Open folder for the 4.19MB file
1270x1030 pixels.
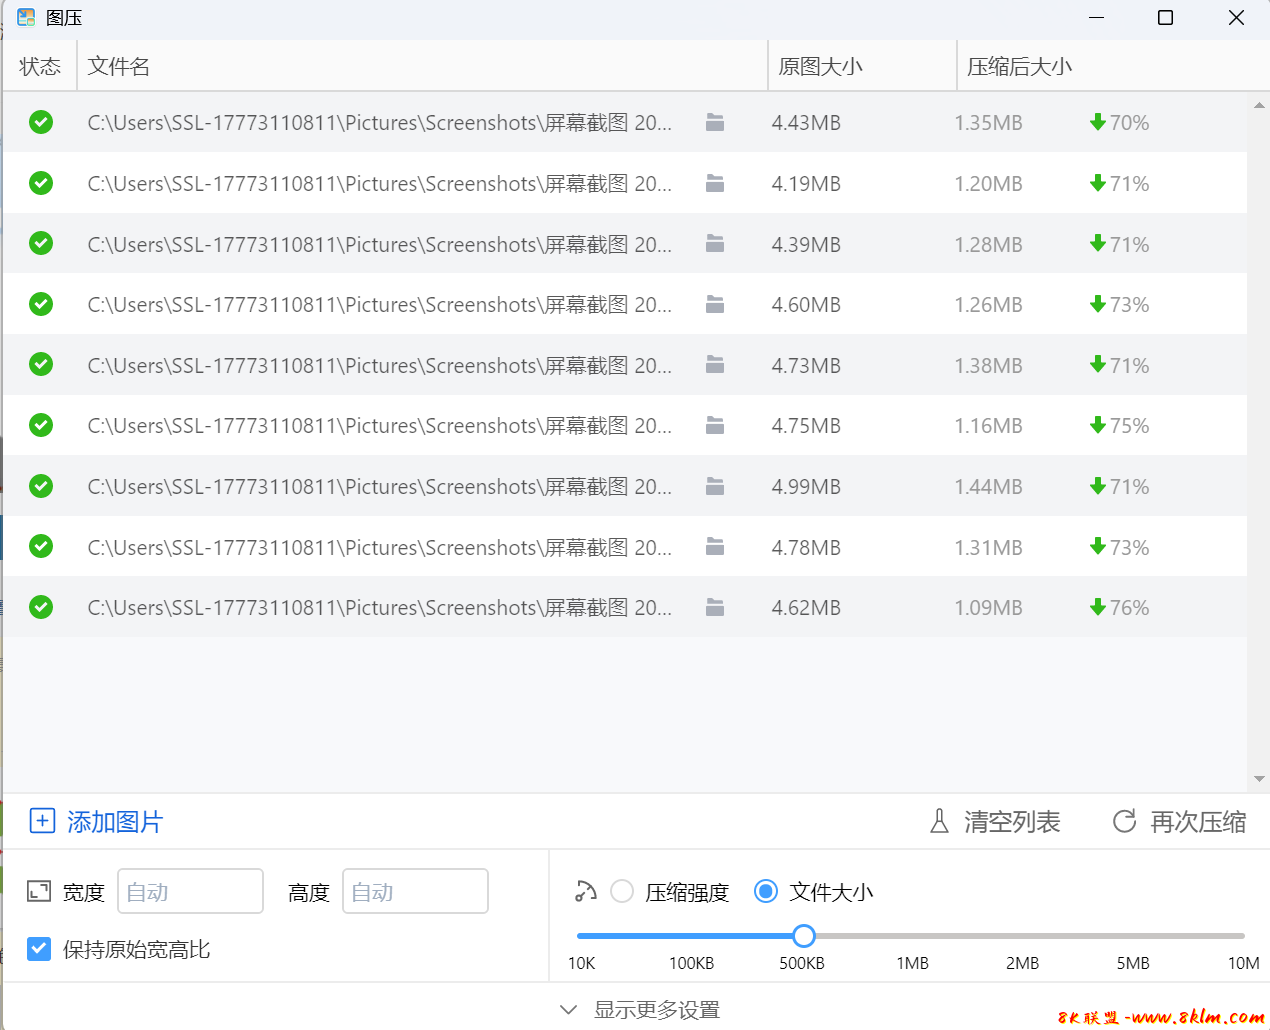714,183
